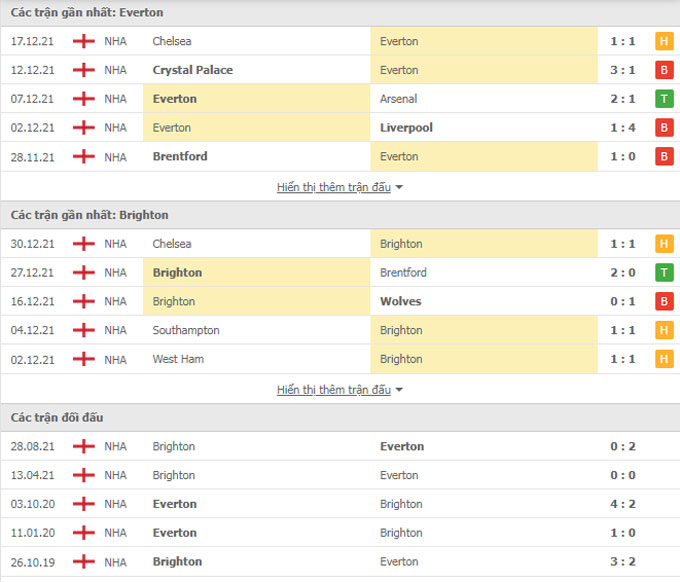Click Crystal Palace team name

[x=193, y=70]
